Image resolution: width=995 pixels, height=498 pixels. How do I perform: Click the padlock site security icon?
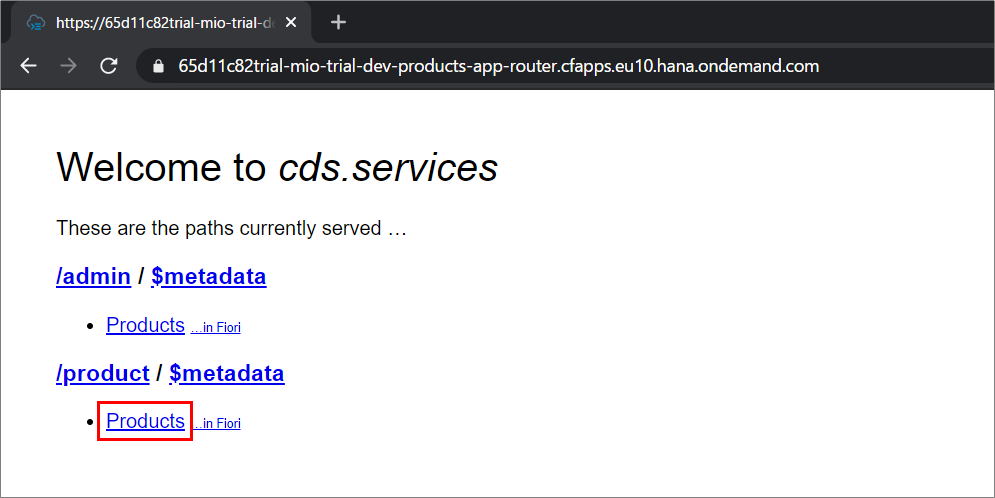159,66
